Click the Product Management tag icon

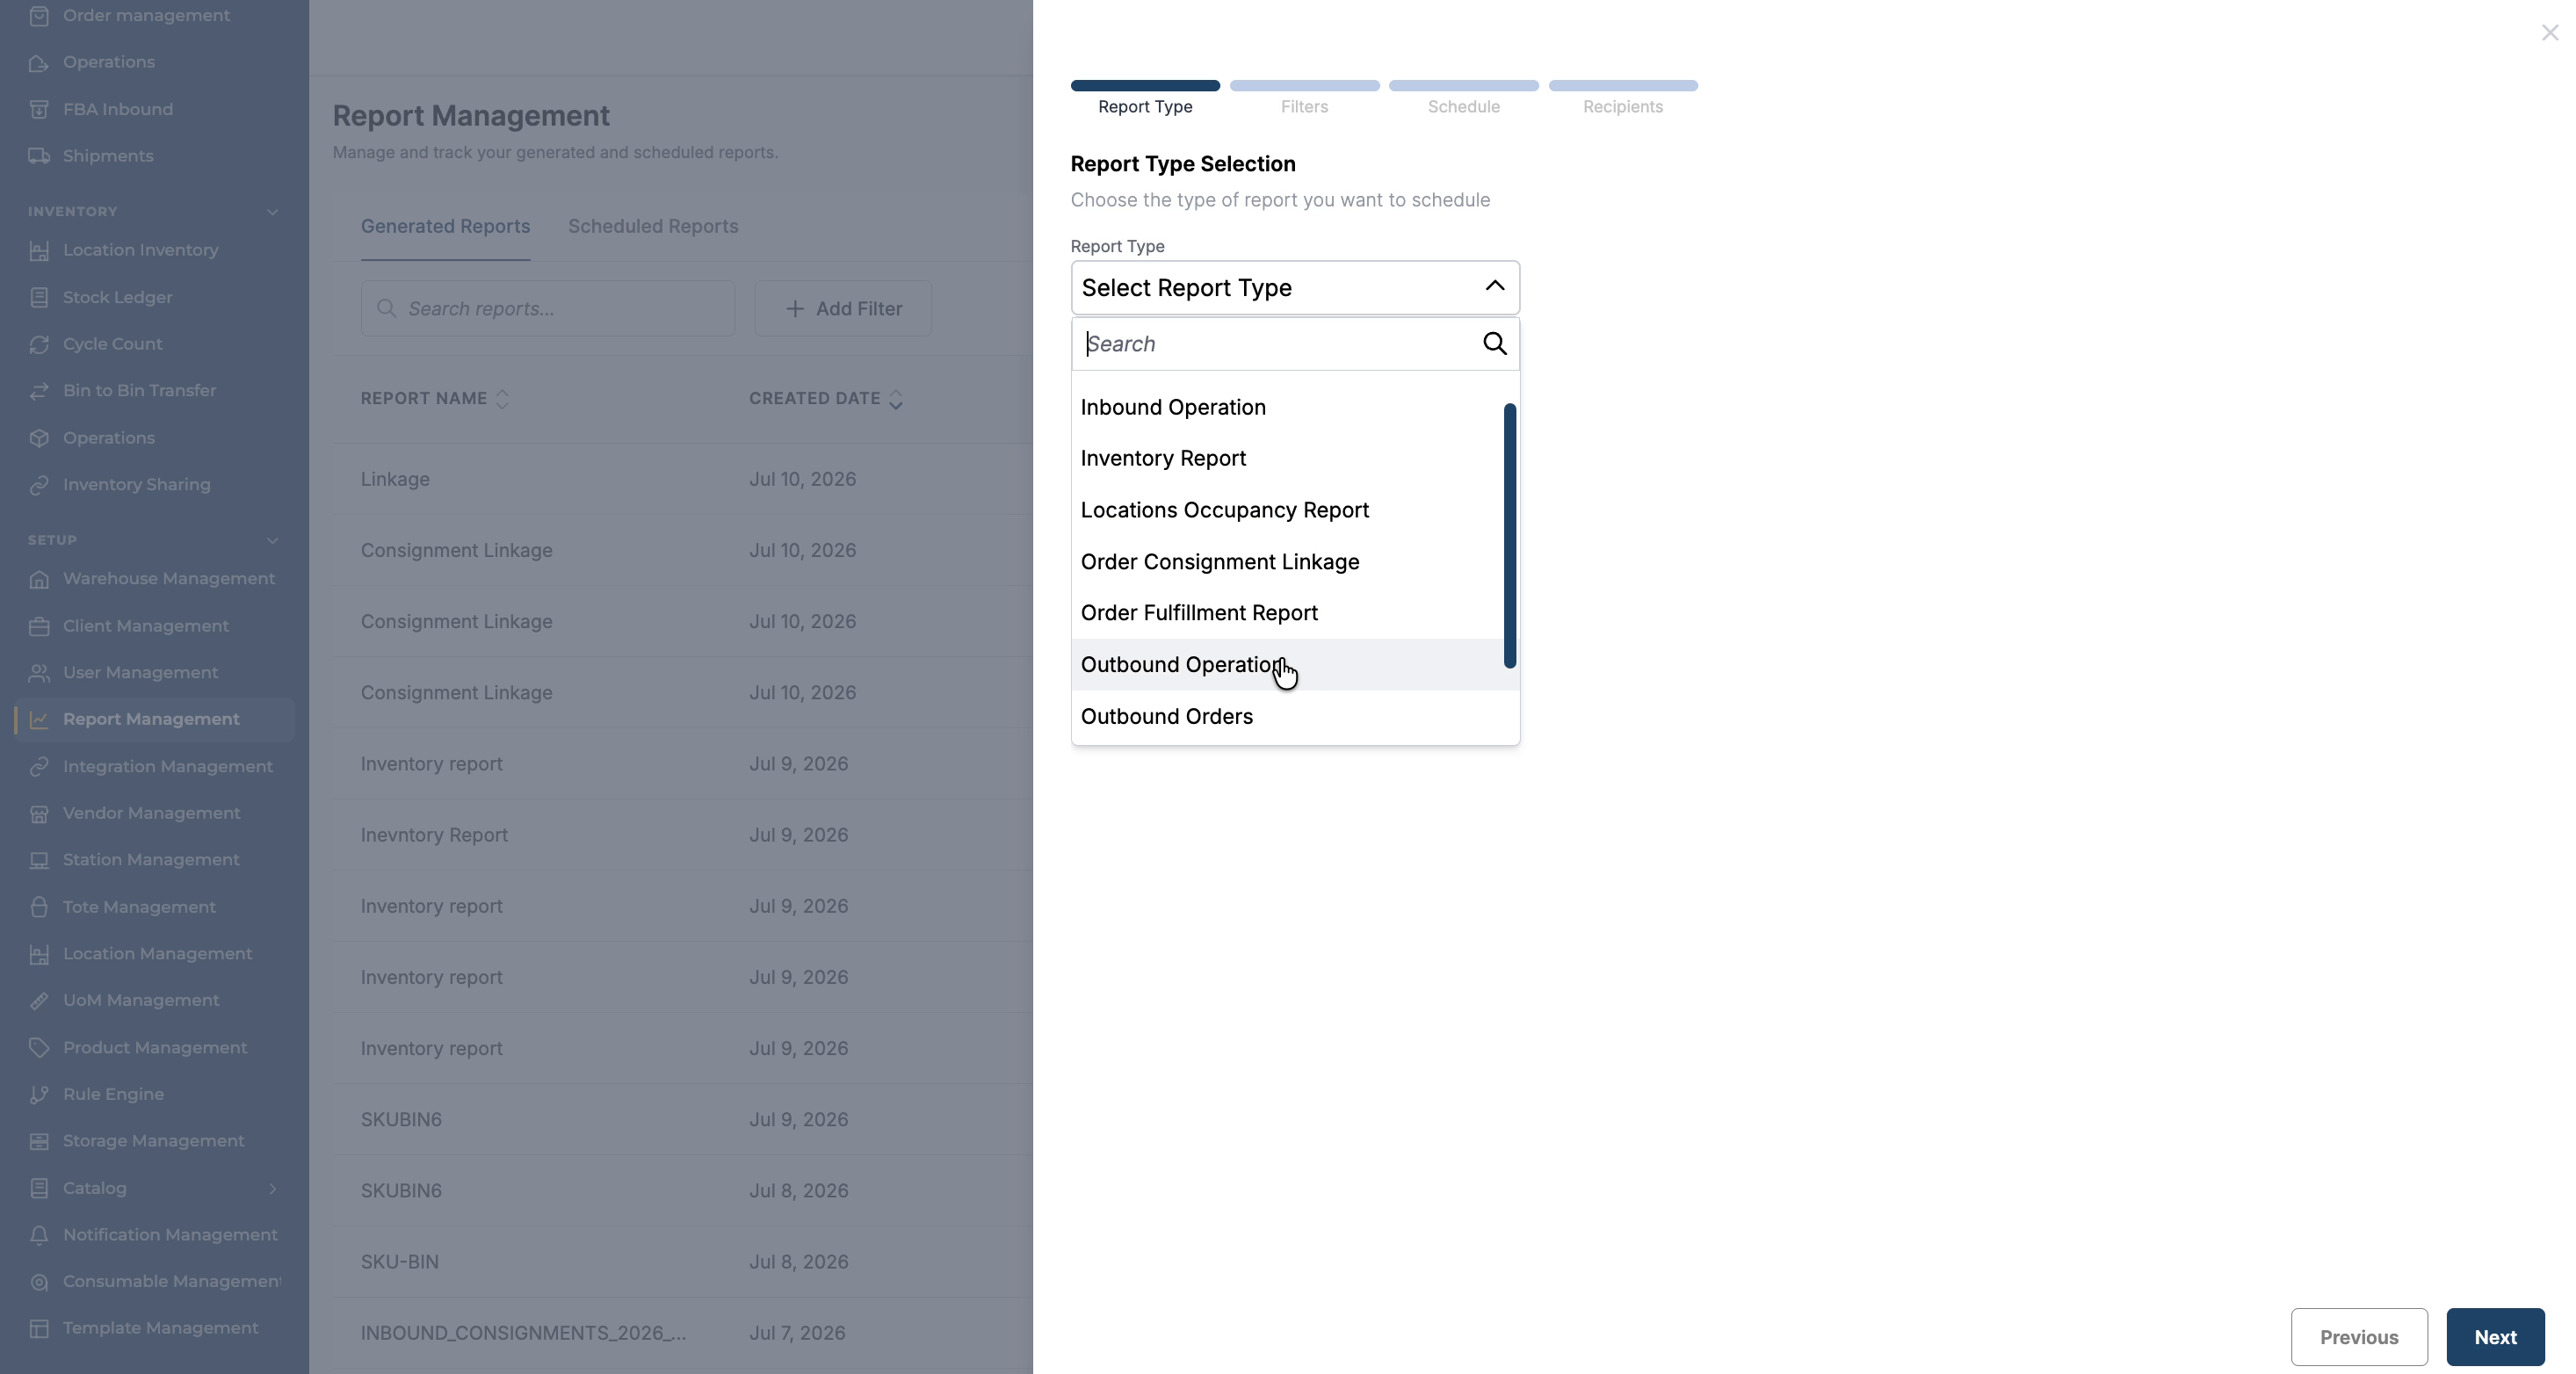(39, 1048)
